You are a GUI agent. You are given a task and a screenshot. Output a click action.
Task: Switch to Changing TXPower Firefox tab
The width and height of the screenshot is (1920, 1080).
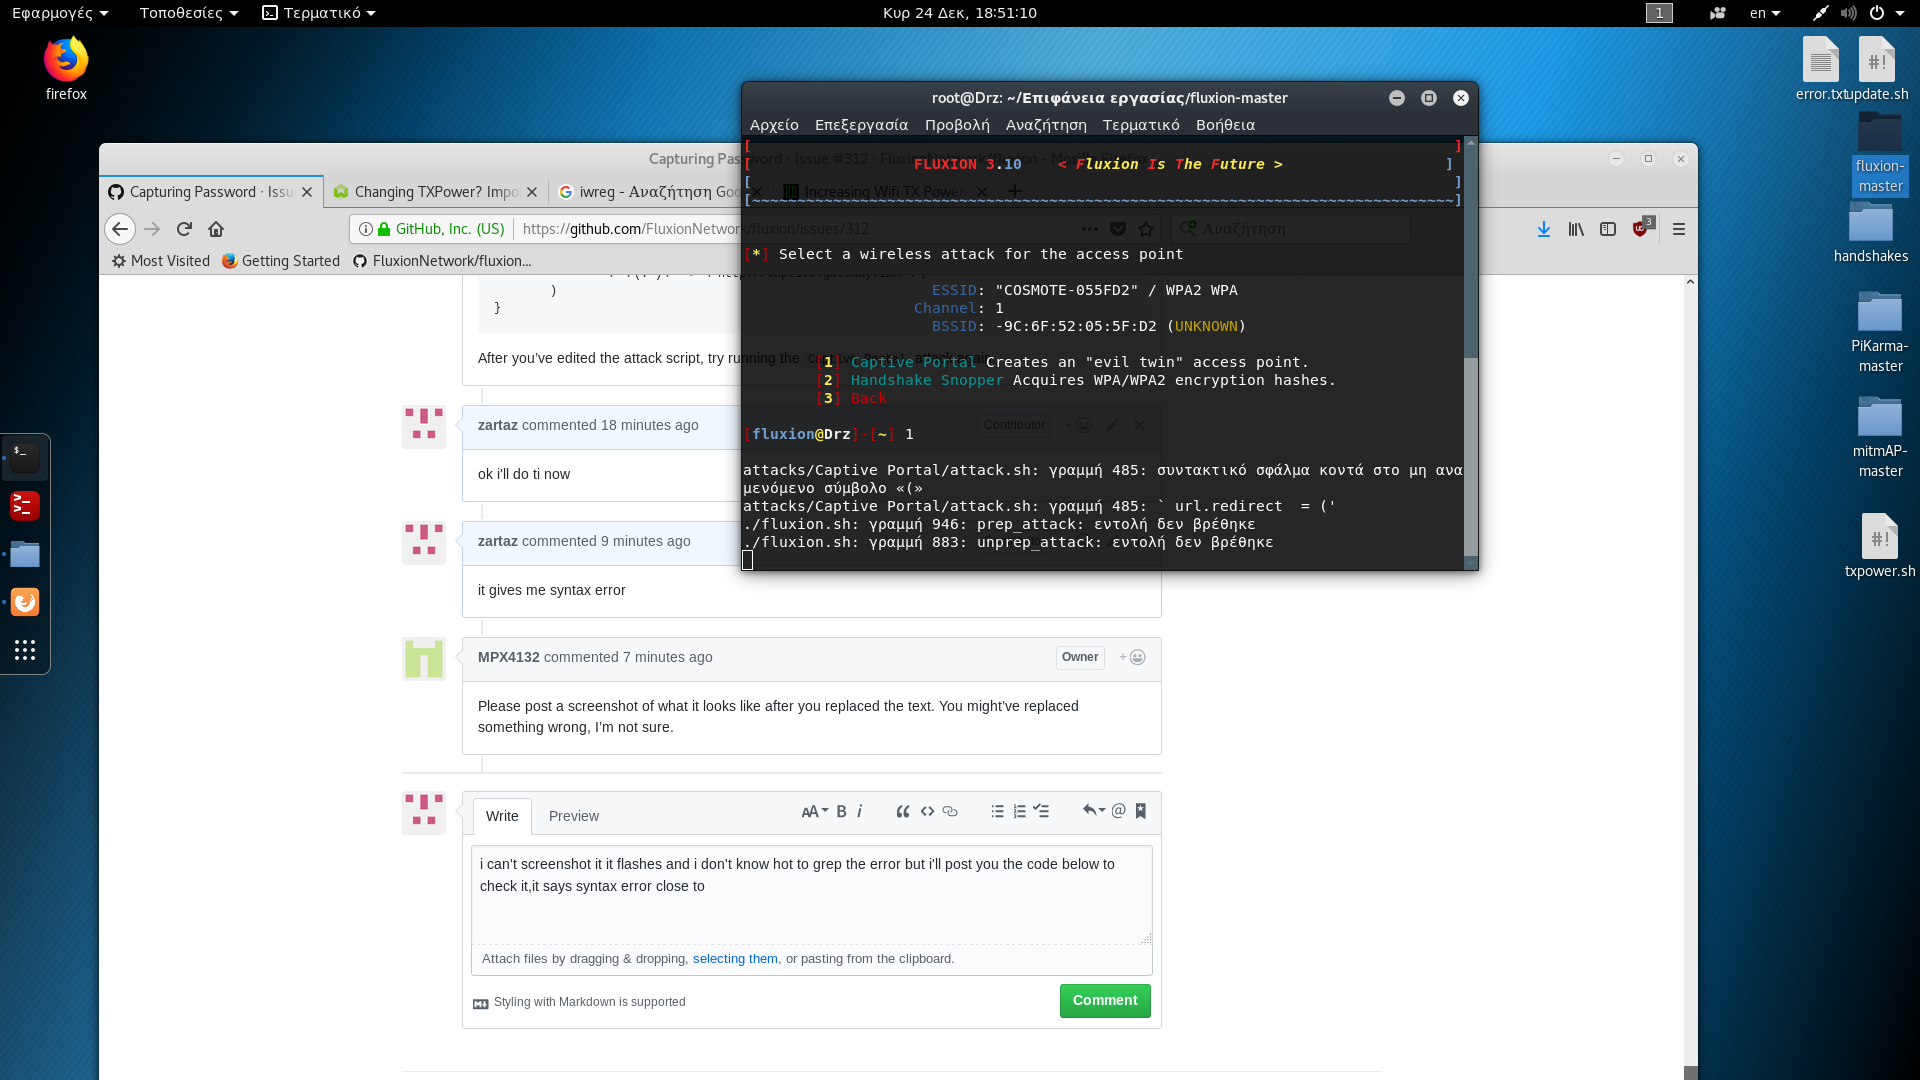pos(436,192)
